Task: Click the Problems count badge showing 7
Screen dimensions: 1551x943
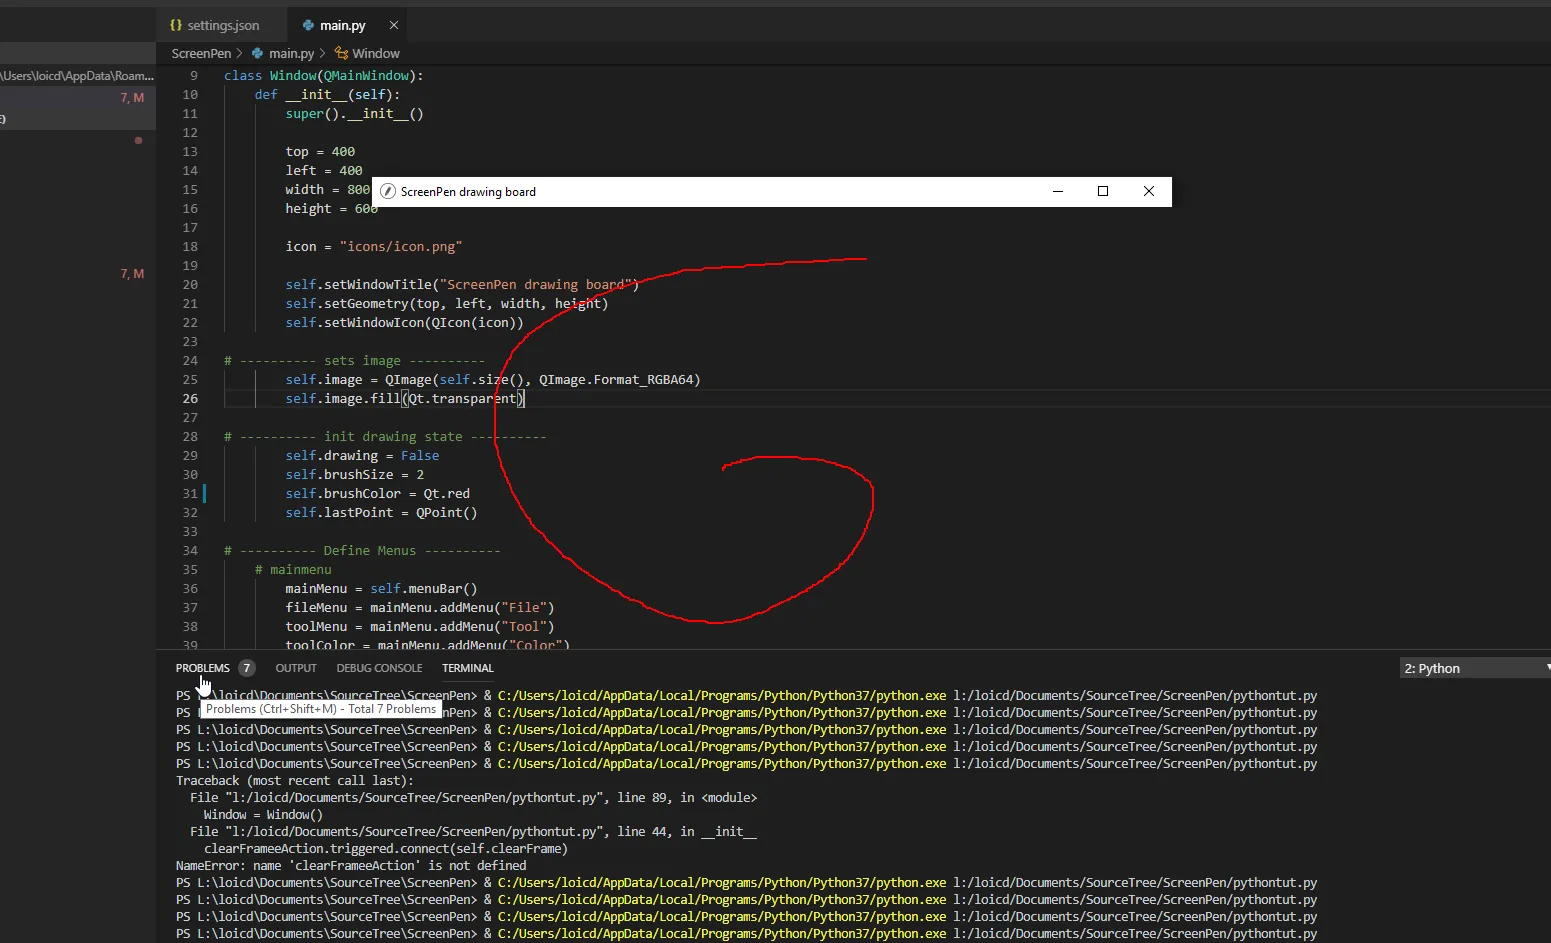Action: tap(246, 668)
